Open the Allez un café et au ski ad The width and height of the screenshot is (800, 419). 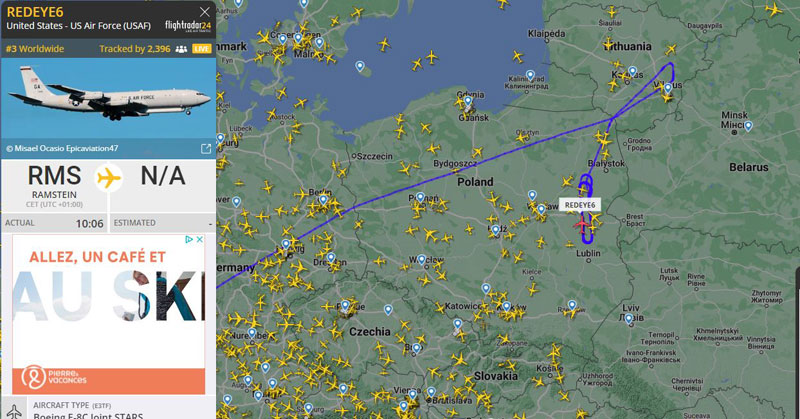(x=108, y=314)
